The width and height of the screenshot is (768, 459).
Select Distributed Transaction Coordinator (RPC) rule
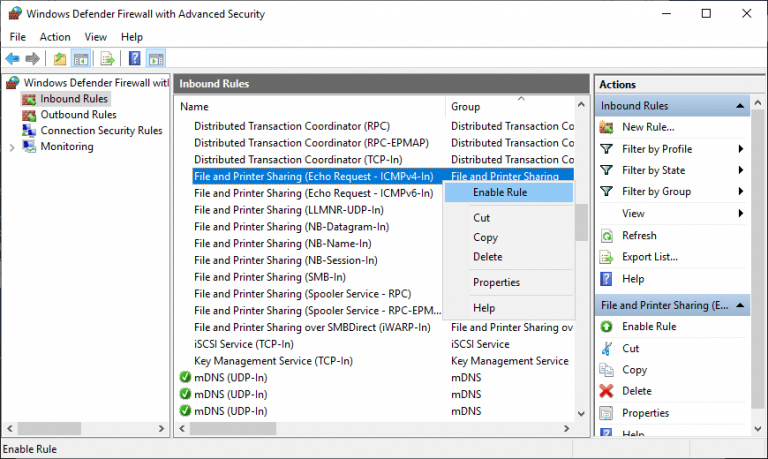(292, 126)
